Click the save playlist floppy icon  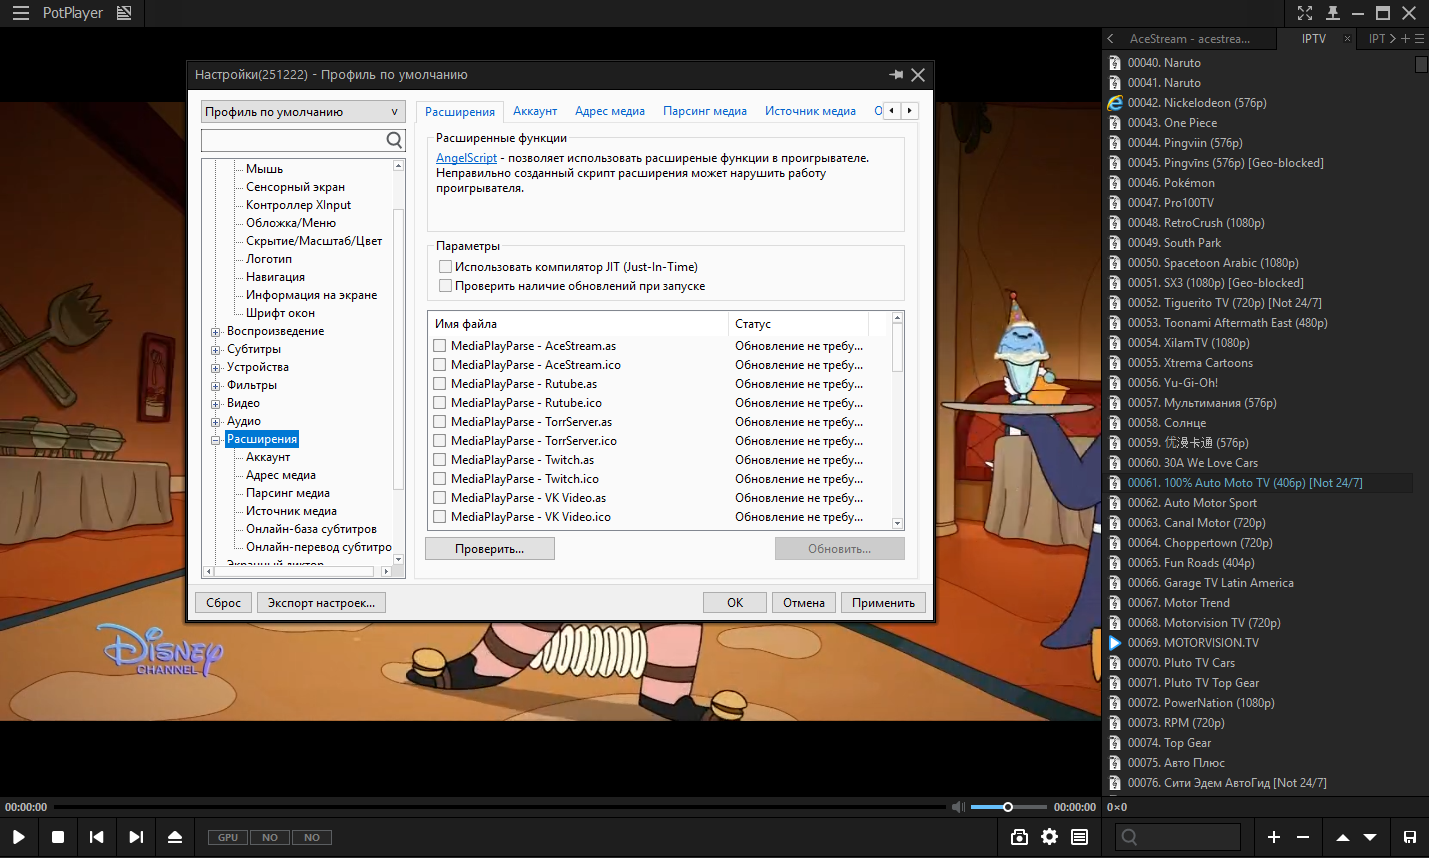[1409, 837]
